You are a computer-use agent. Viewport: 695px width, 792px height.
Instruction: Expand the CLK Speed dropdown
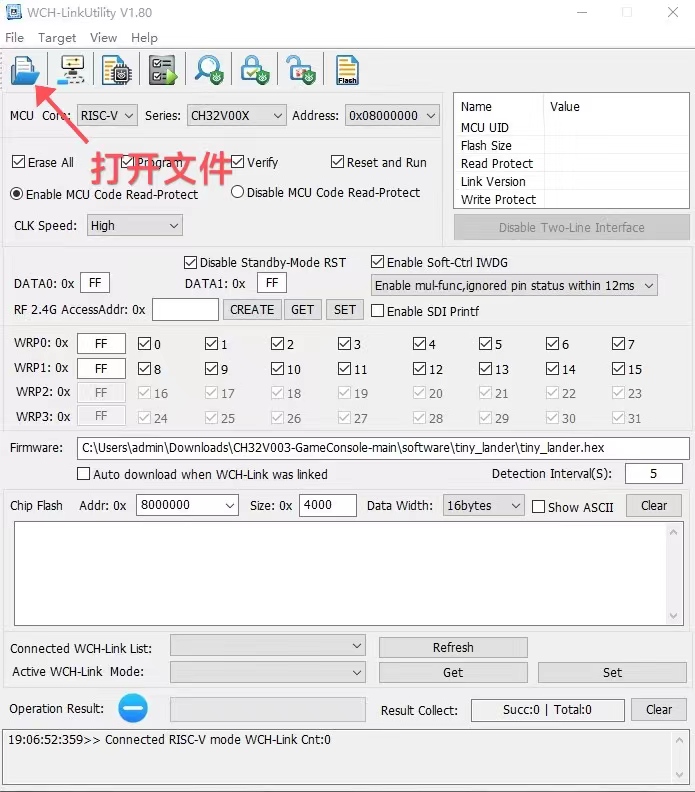(134, 226)
